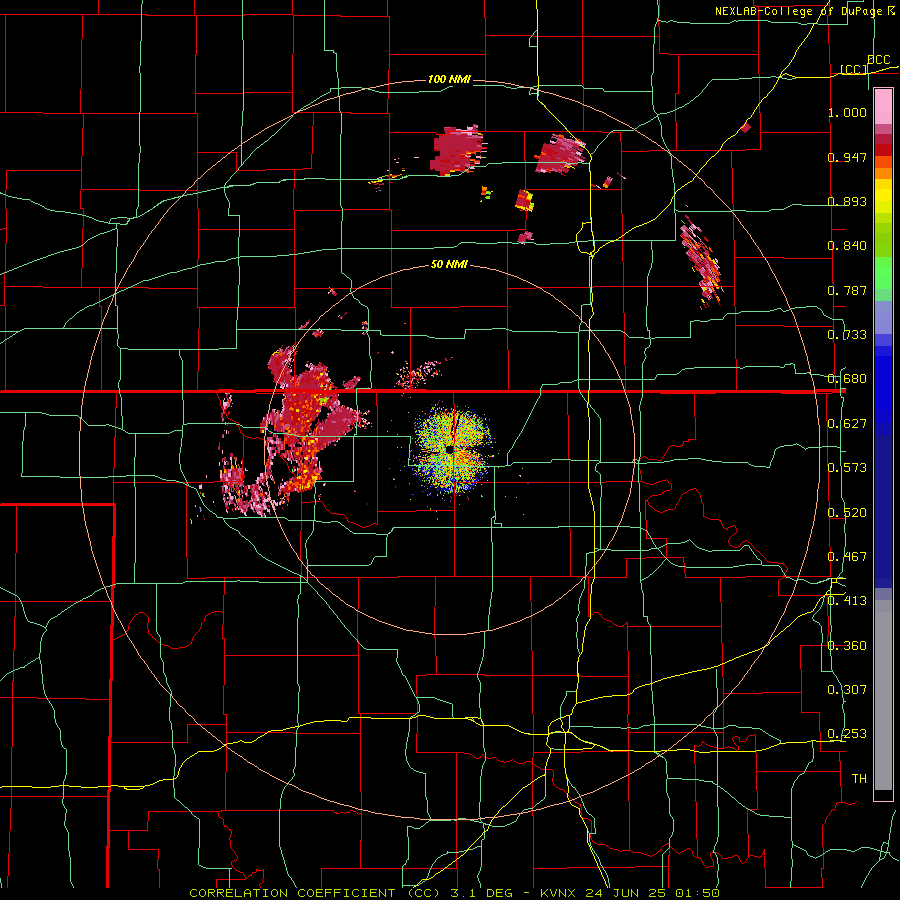Click the black radar site dot at center
This screenshot has height=900, width=900.
449,449
